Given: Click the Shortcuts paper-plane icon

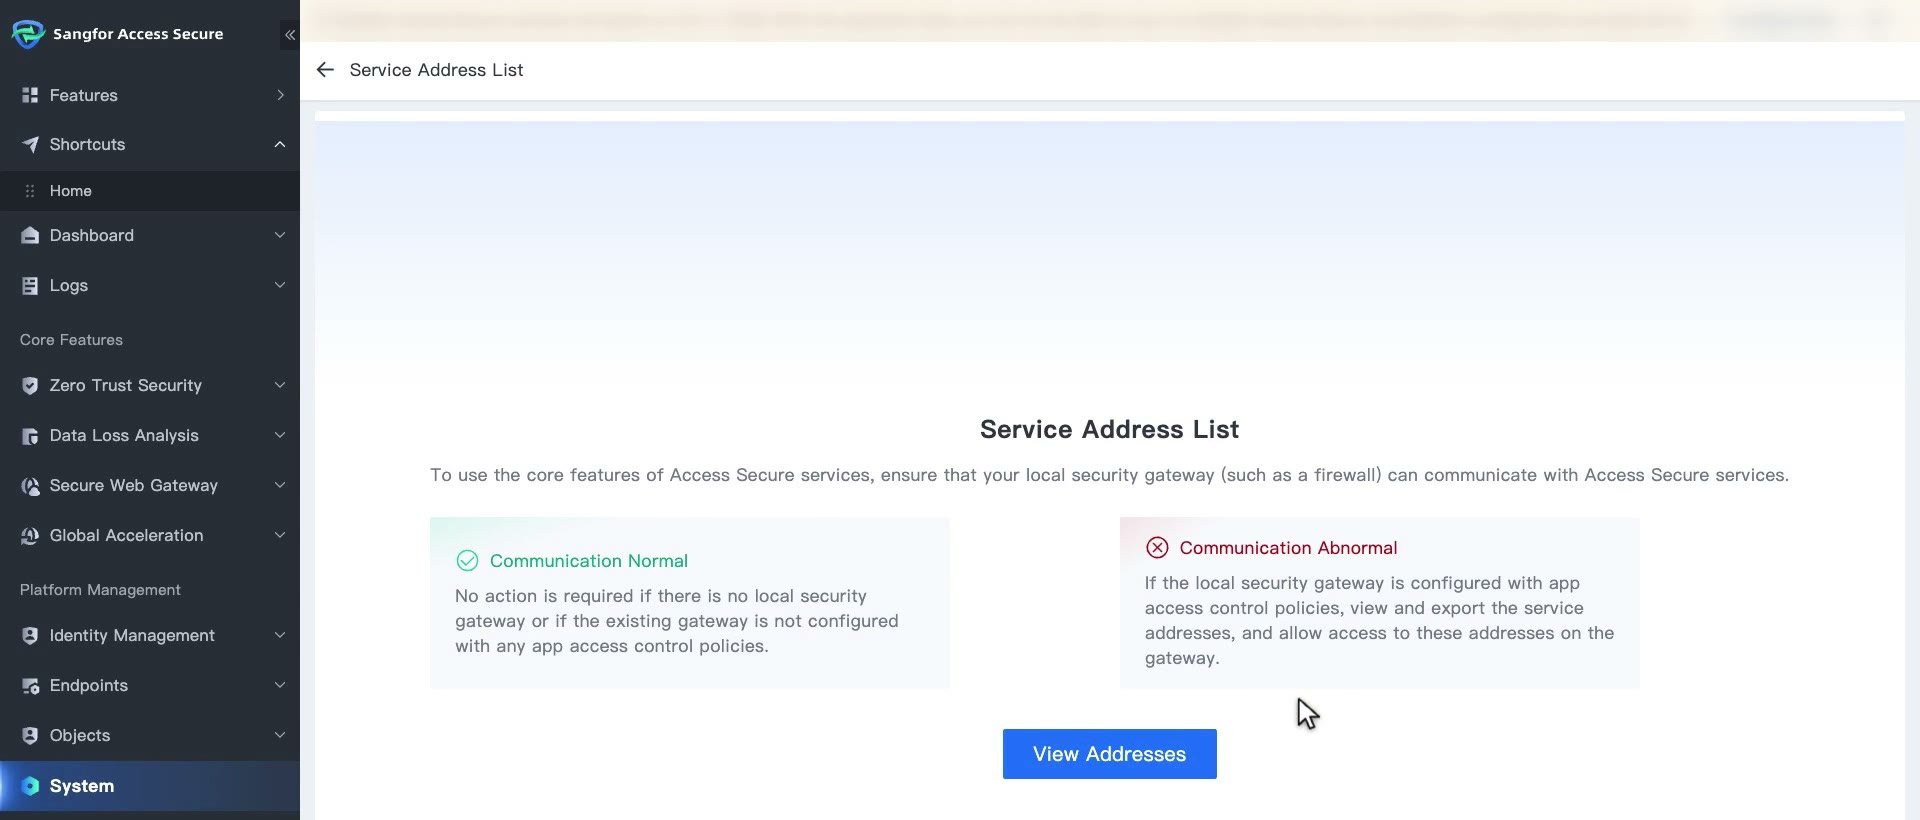Looking at the screenshot, I should tap(30, 144).
